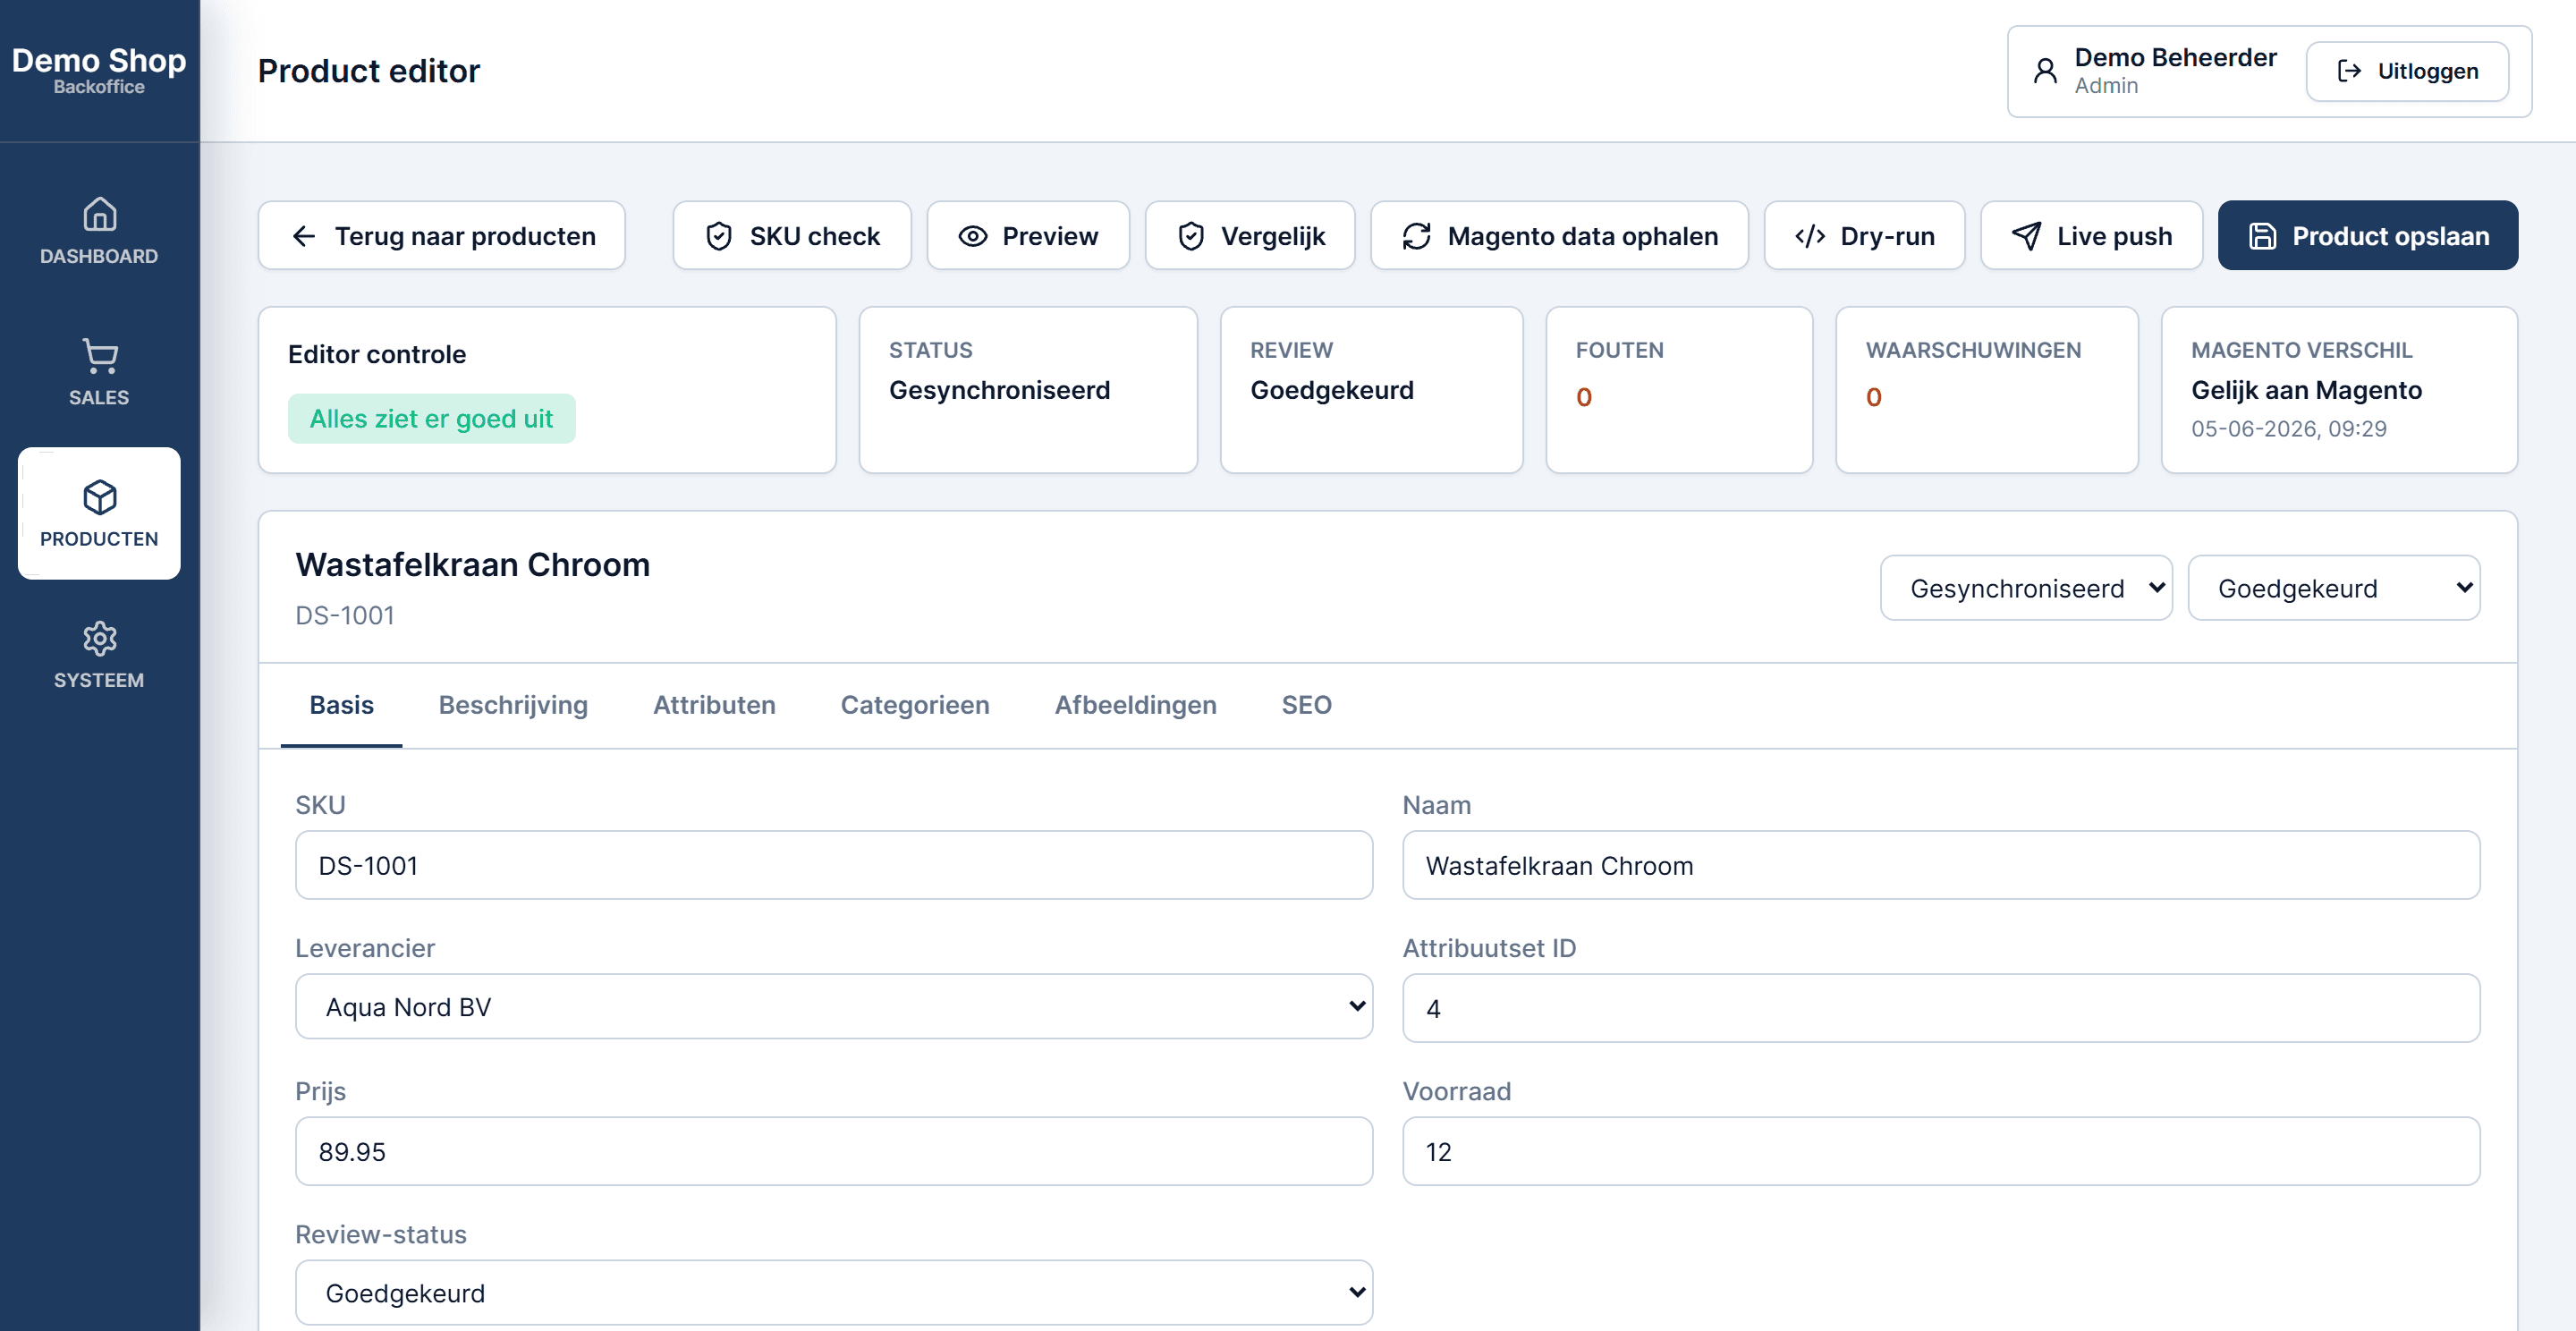Viewport: 2576px width, 1331px height.
Task: Click the Demo Beheerder user name
Action: click(2175, 57)
